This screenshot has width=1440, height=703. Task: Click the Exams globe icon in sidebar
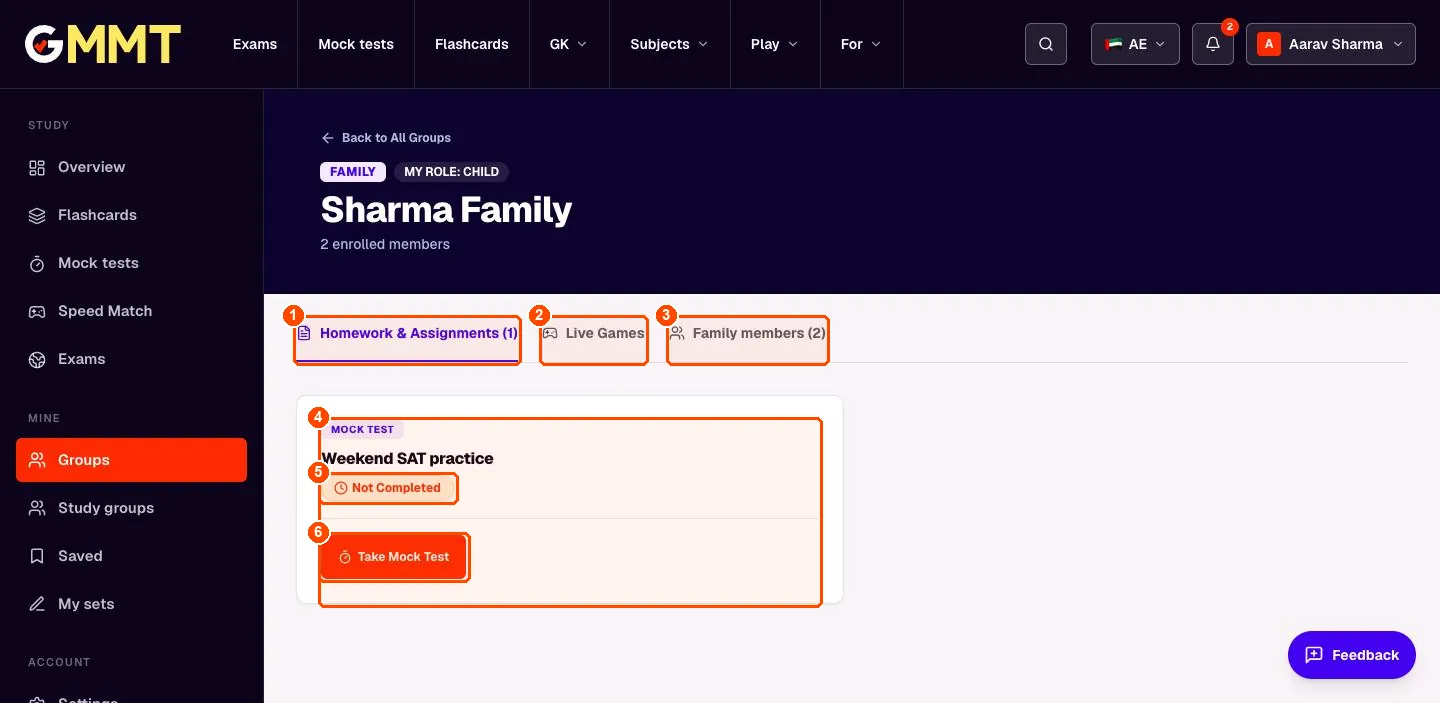click(37, 359)
